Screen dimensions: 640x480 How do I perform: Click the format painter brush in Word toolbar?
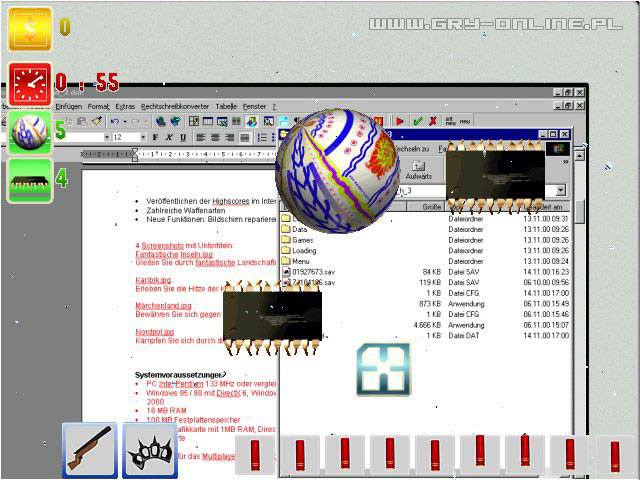pyautogui.click(x=97, y=121)
